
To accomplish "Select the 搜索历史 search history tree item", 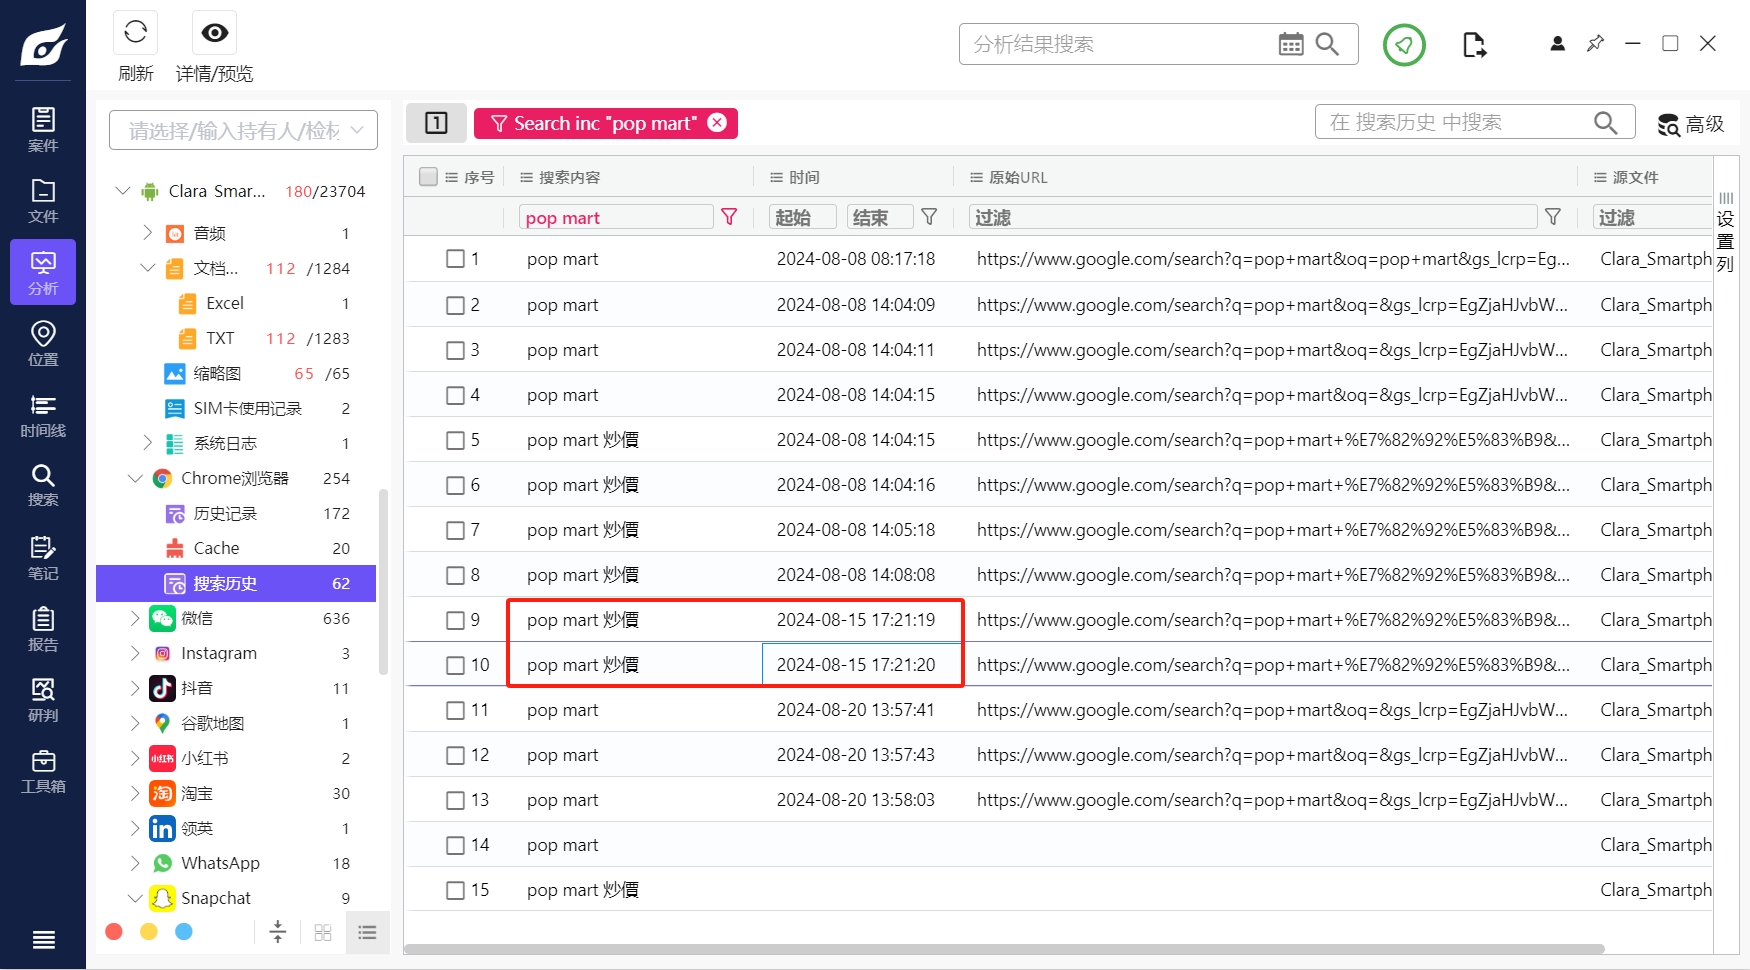I will click(236, 583).
